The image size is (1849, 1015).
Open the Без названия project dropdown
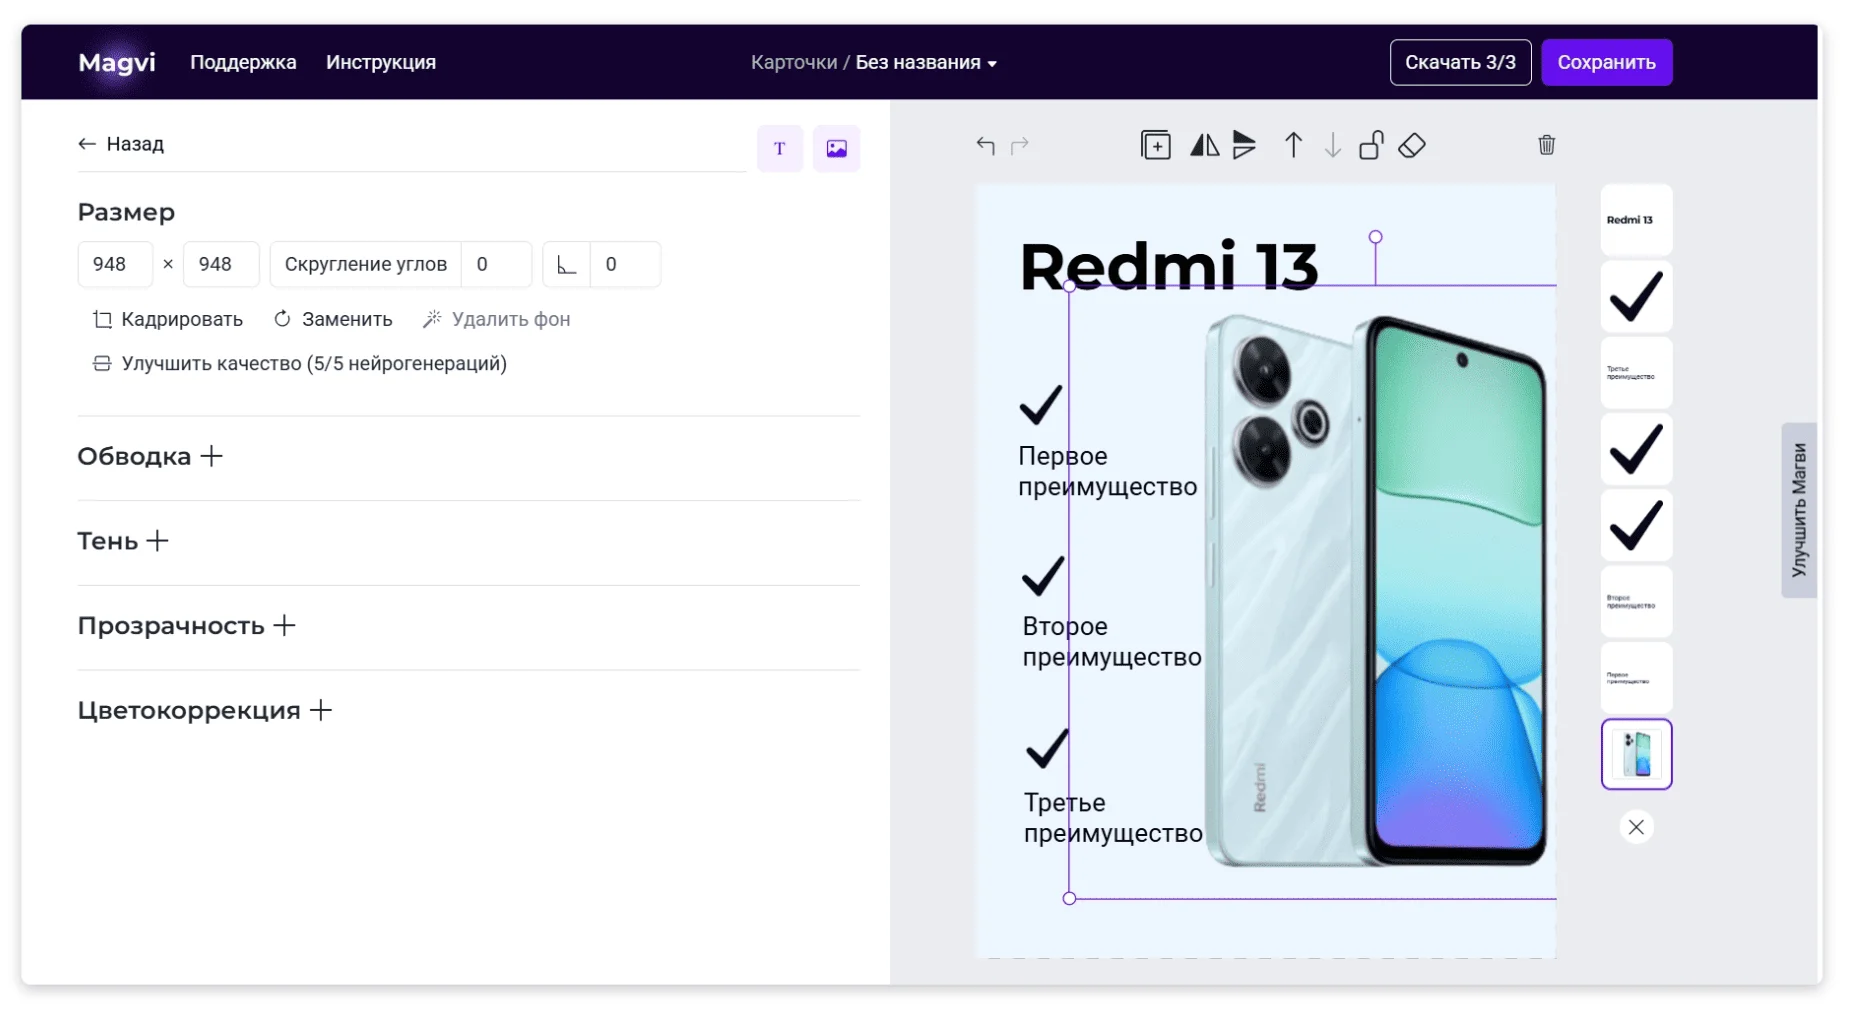tap(926, 62)
